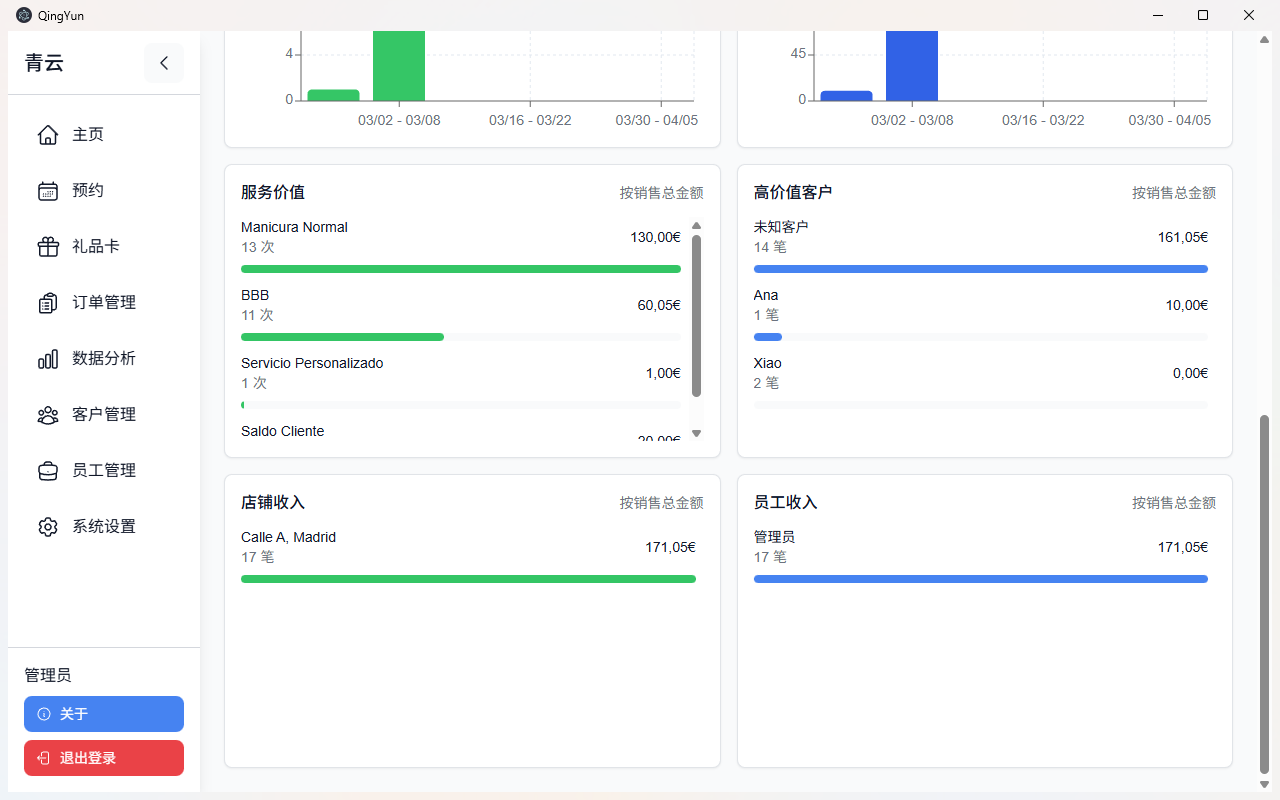The height and width of the screenshot is (800, 1280).
Task: Click the 未知客户 customer name
Action: 781,227
